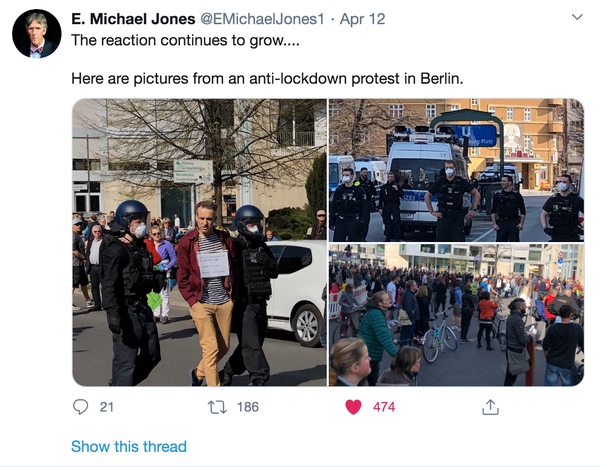Open the Apr 12 timestamp link
The width and height of the screenshot is (600, 467).
click(362, 19)
